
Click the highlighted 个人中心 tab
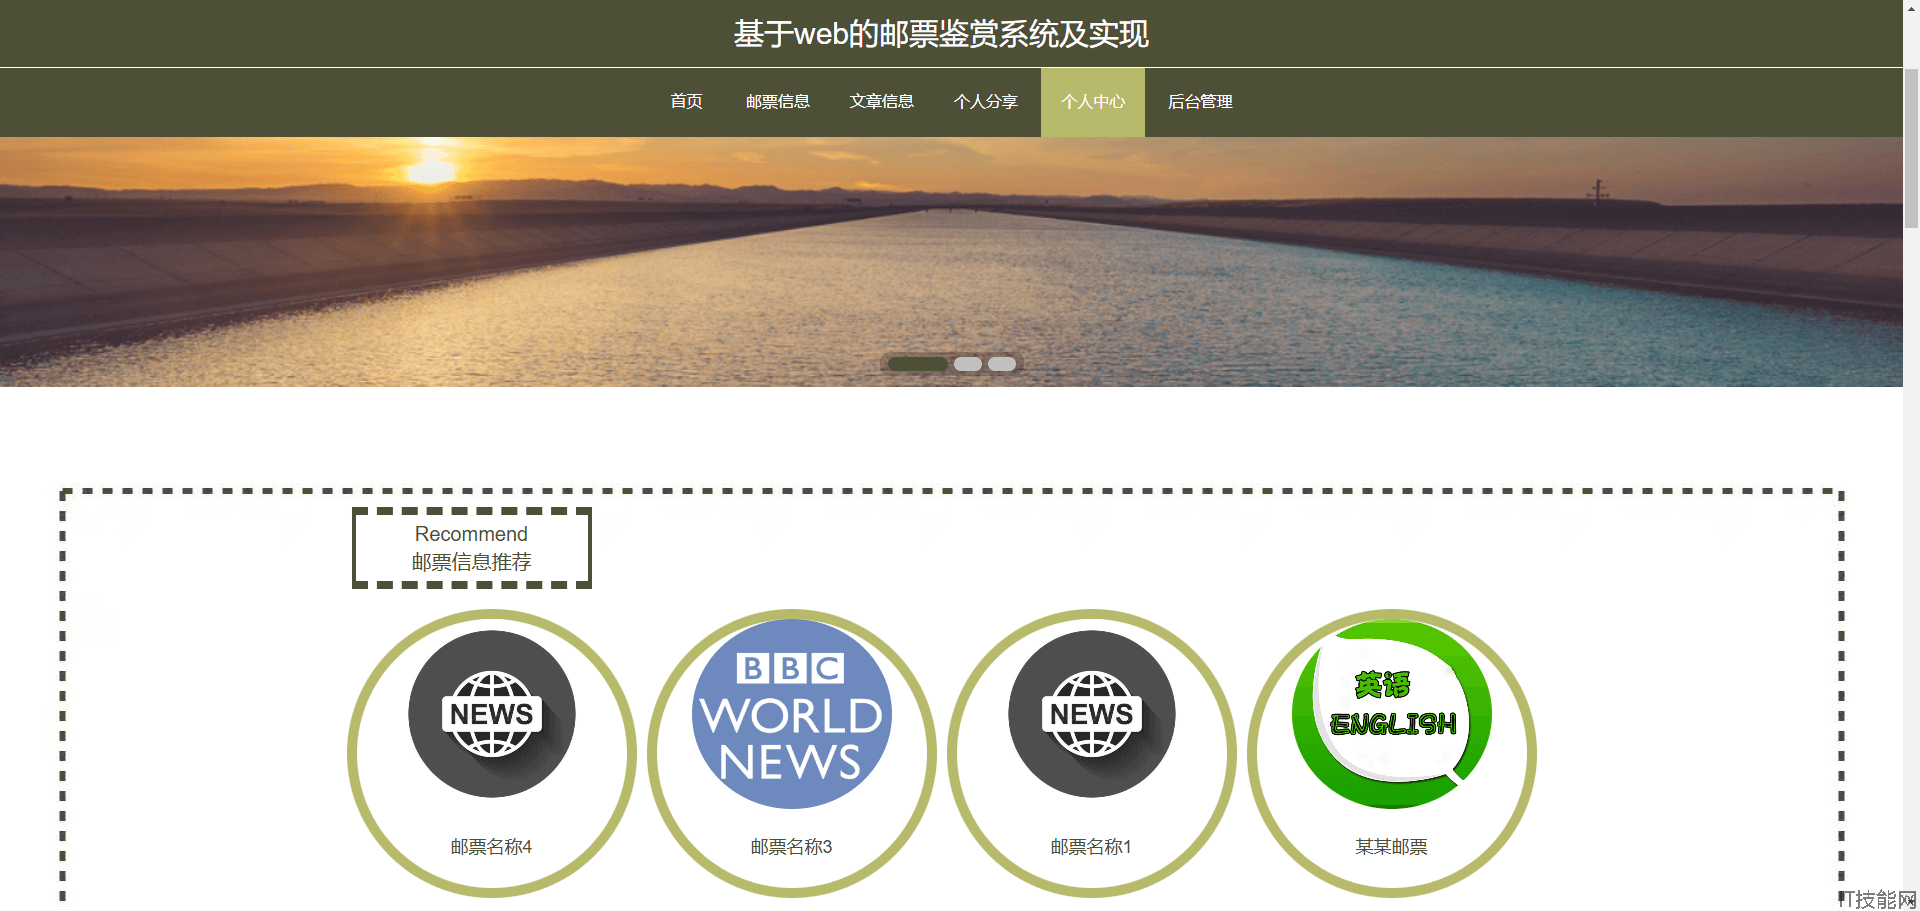[x=1093, y=102]
